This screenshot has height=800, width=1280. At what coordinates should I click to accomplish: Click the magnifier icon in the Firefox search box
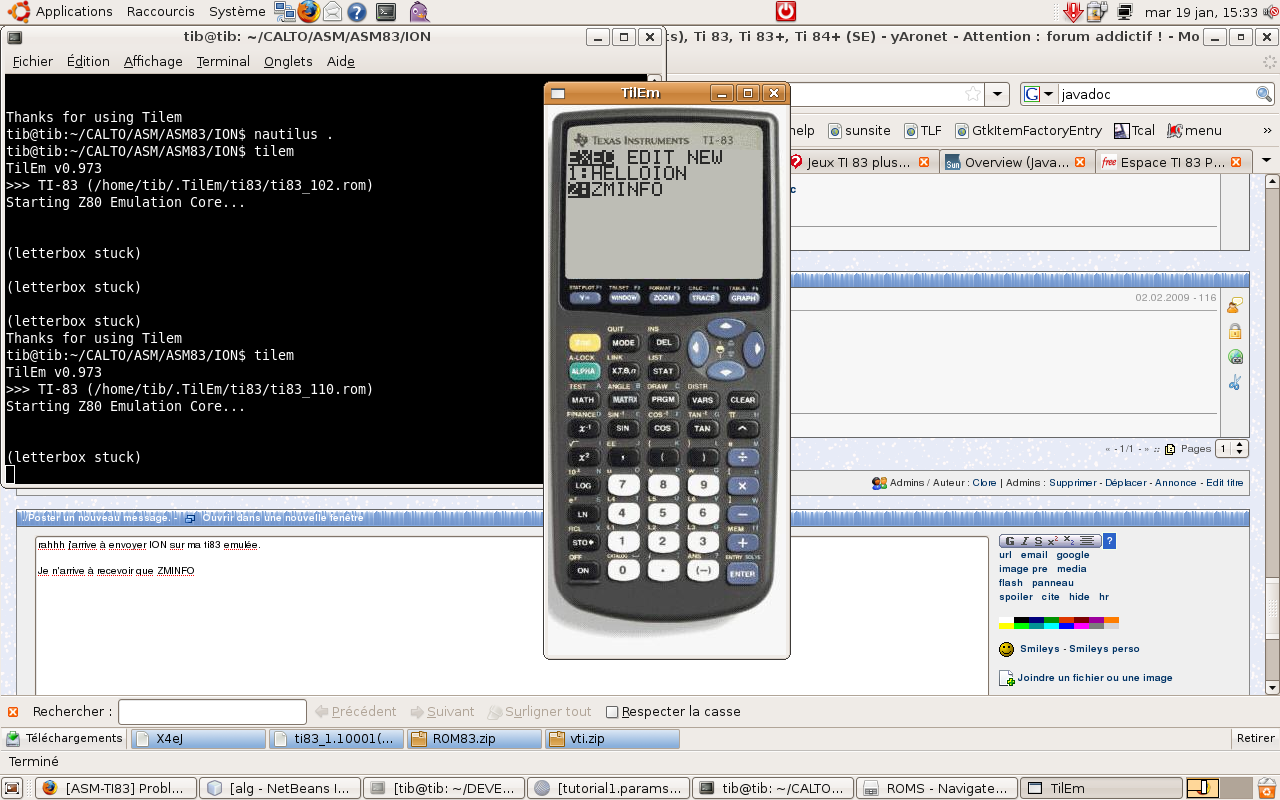[1264, 94]
